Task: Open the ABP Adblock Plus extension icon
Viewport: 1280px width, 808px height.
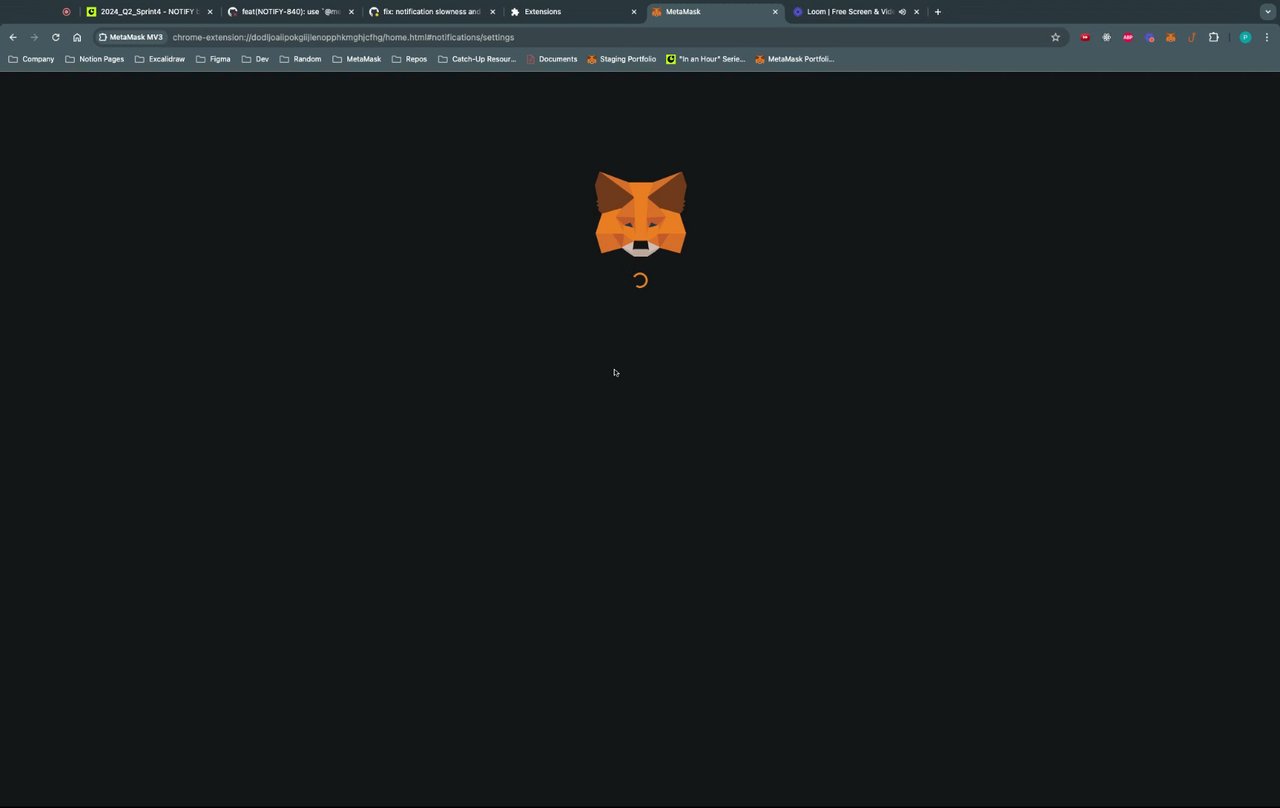Action: pos(1128,37)
